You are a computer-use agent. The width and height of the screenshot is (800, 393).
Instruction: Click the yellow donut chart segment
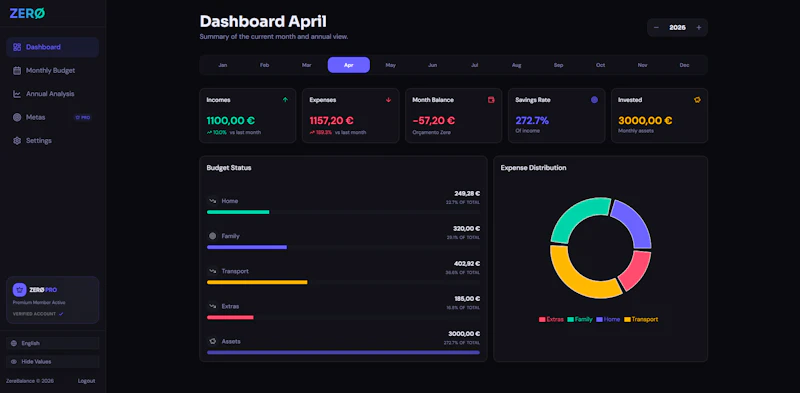point(574,280)
